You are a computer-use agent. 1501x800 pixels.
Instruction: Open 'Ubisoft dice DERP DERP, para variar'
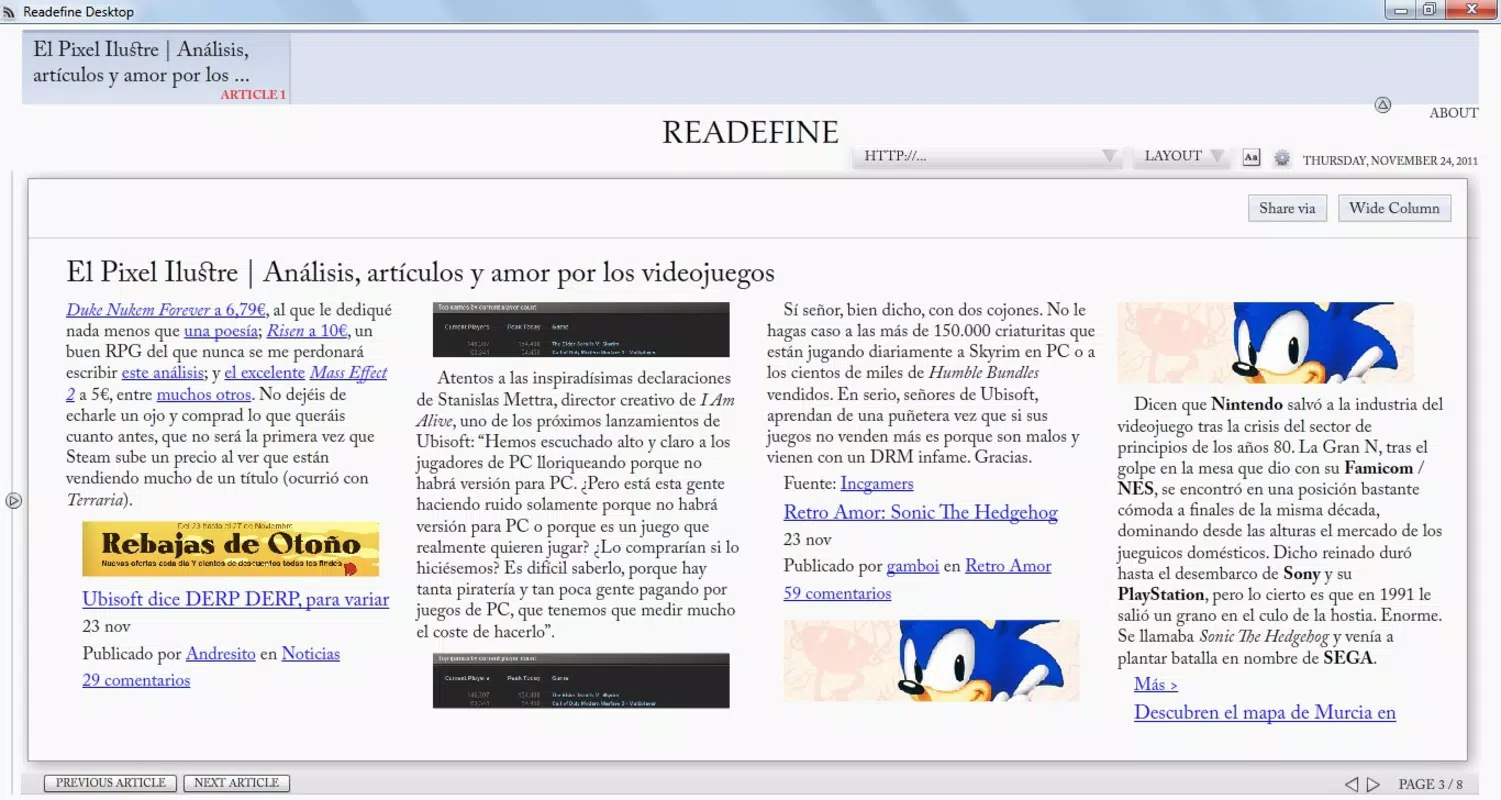coord(236,600)
